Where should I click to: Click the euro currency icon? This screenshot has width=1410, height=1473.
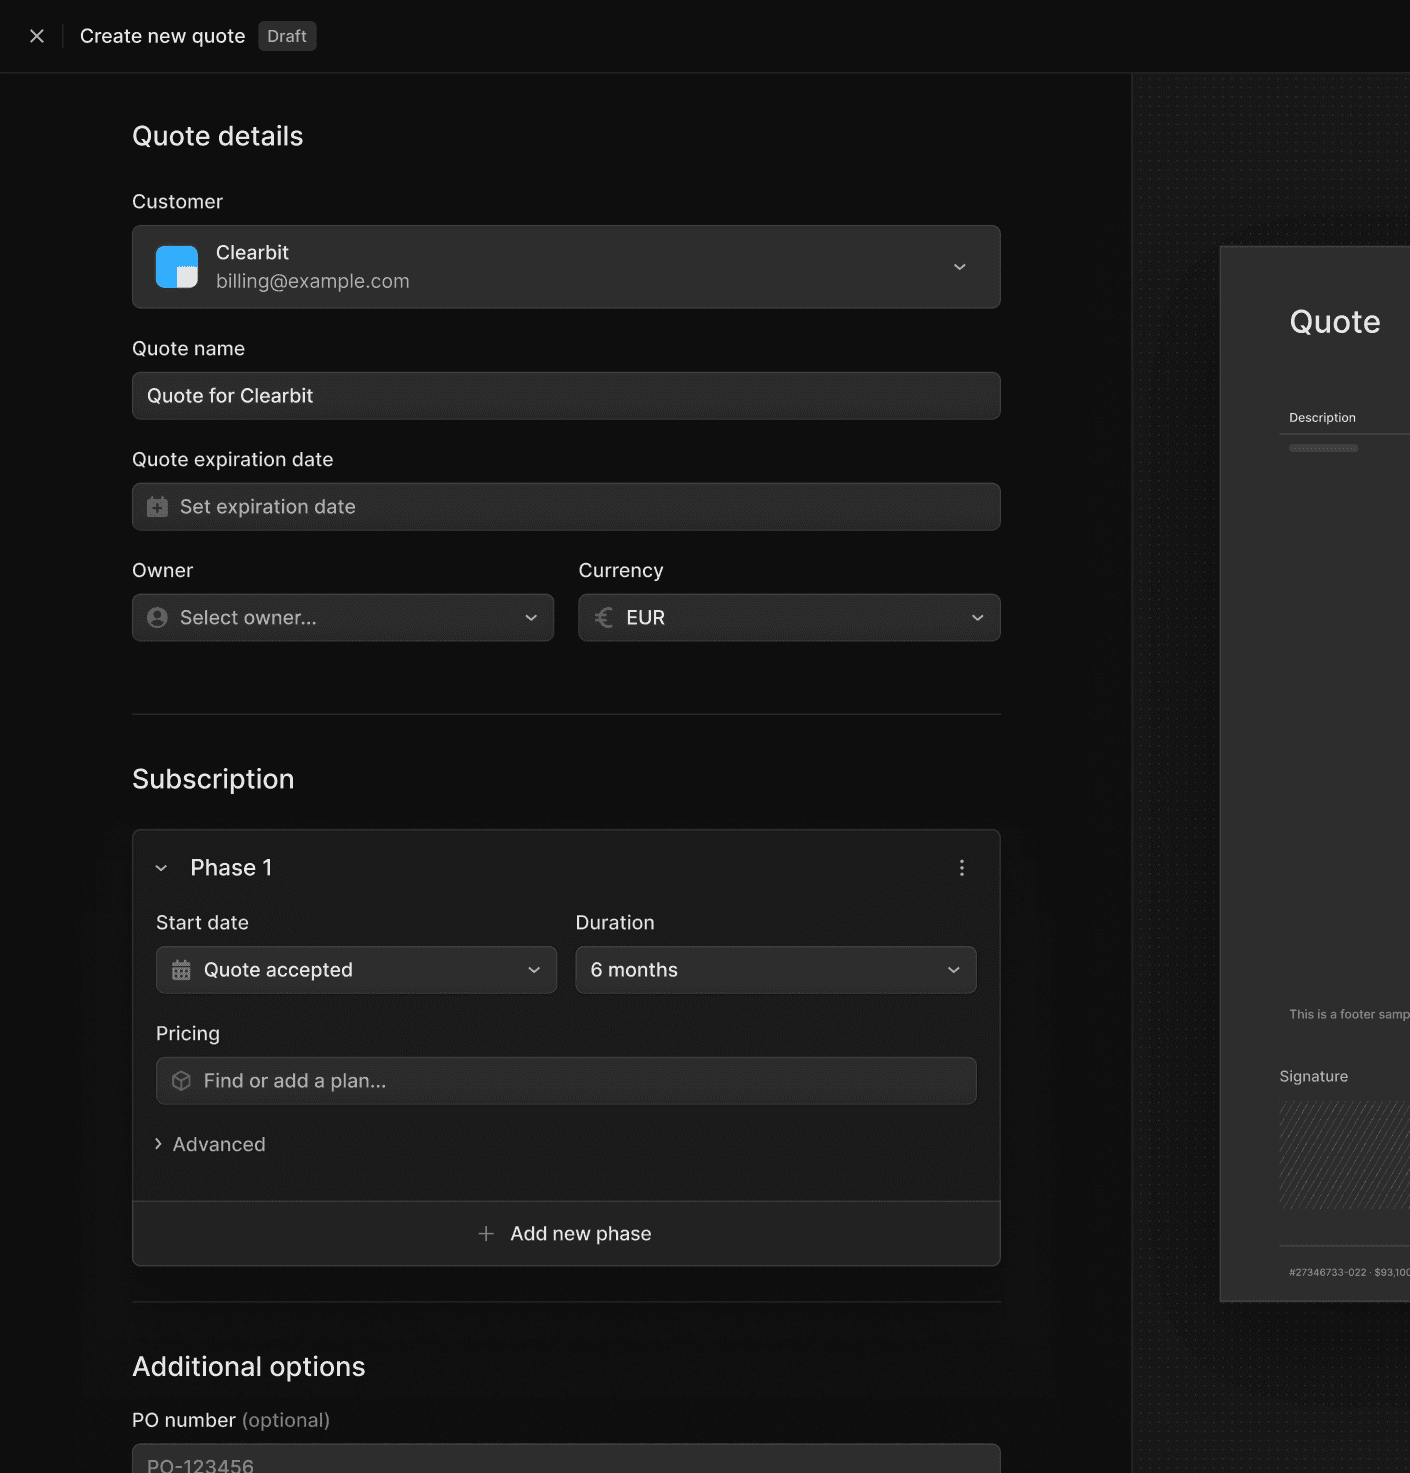(x=604, y=618)
